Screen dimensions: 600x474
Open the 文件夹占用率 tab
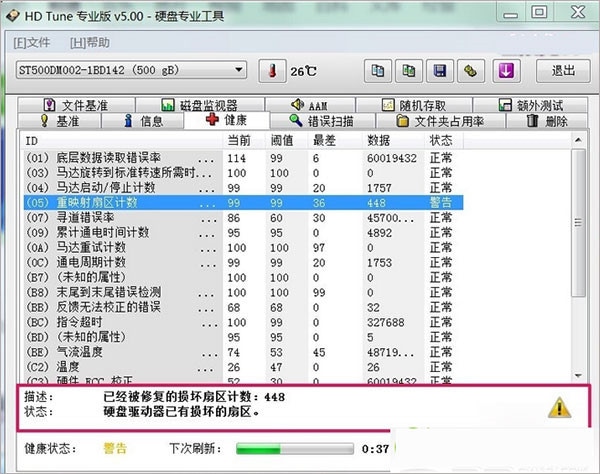[x=440, y=121]
